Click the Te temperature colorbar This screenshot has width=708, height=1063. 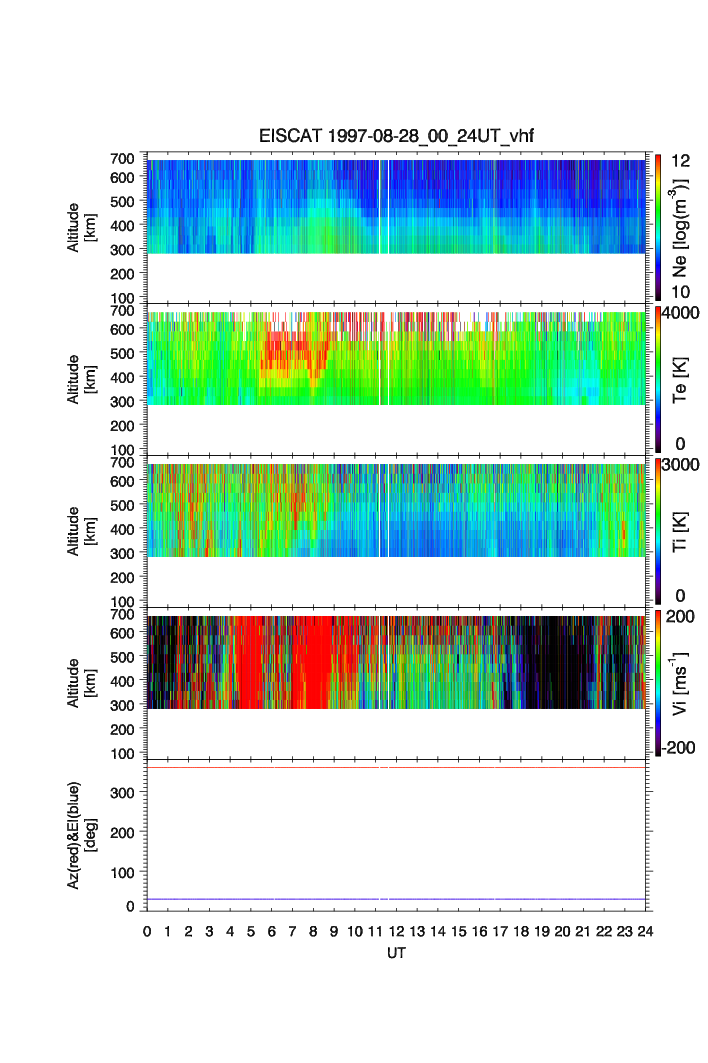[658, 380]
